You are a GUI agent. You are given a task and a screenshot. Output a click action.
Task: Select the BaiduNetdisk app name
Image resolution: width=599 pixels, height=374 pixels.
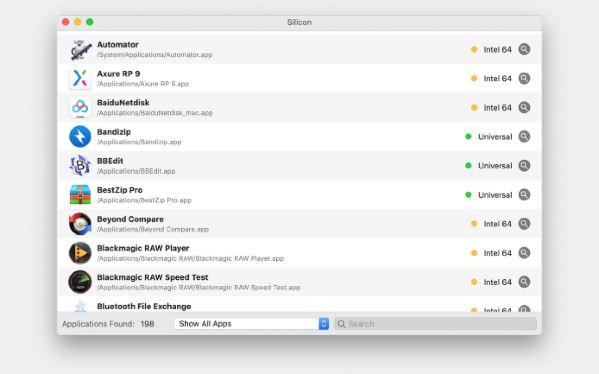(x=123, y=103)
